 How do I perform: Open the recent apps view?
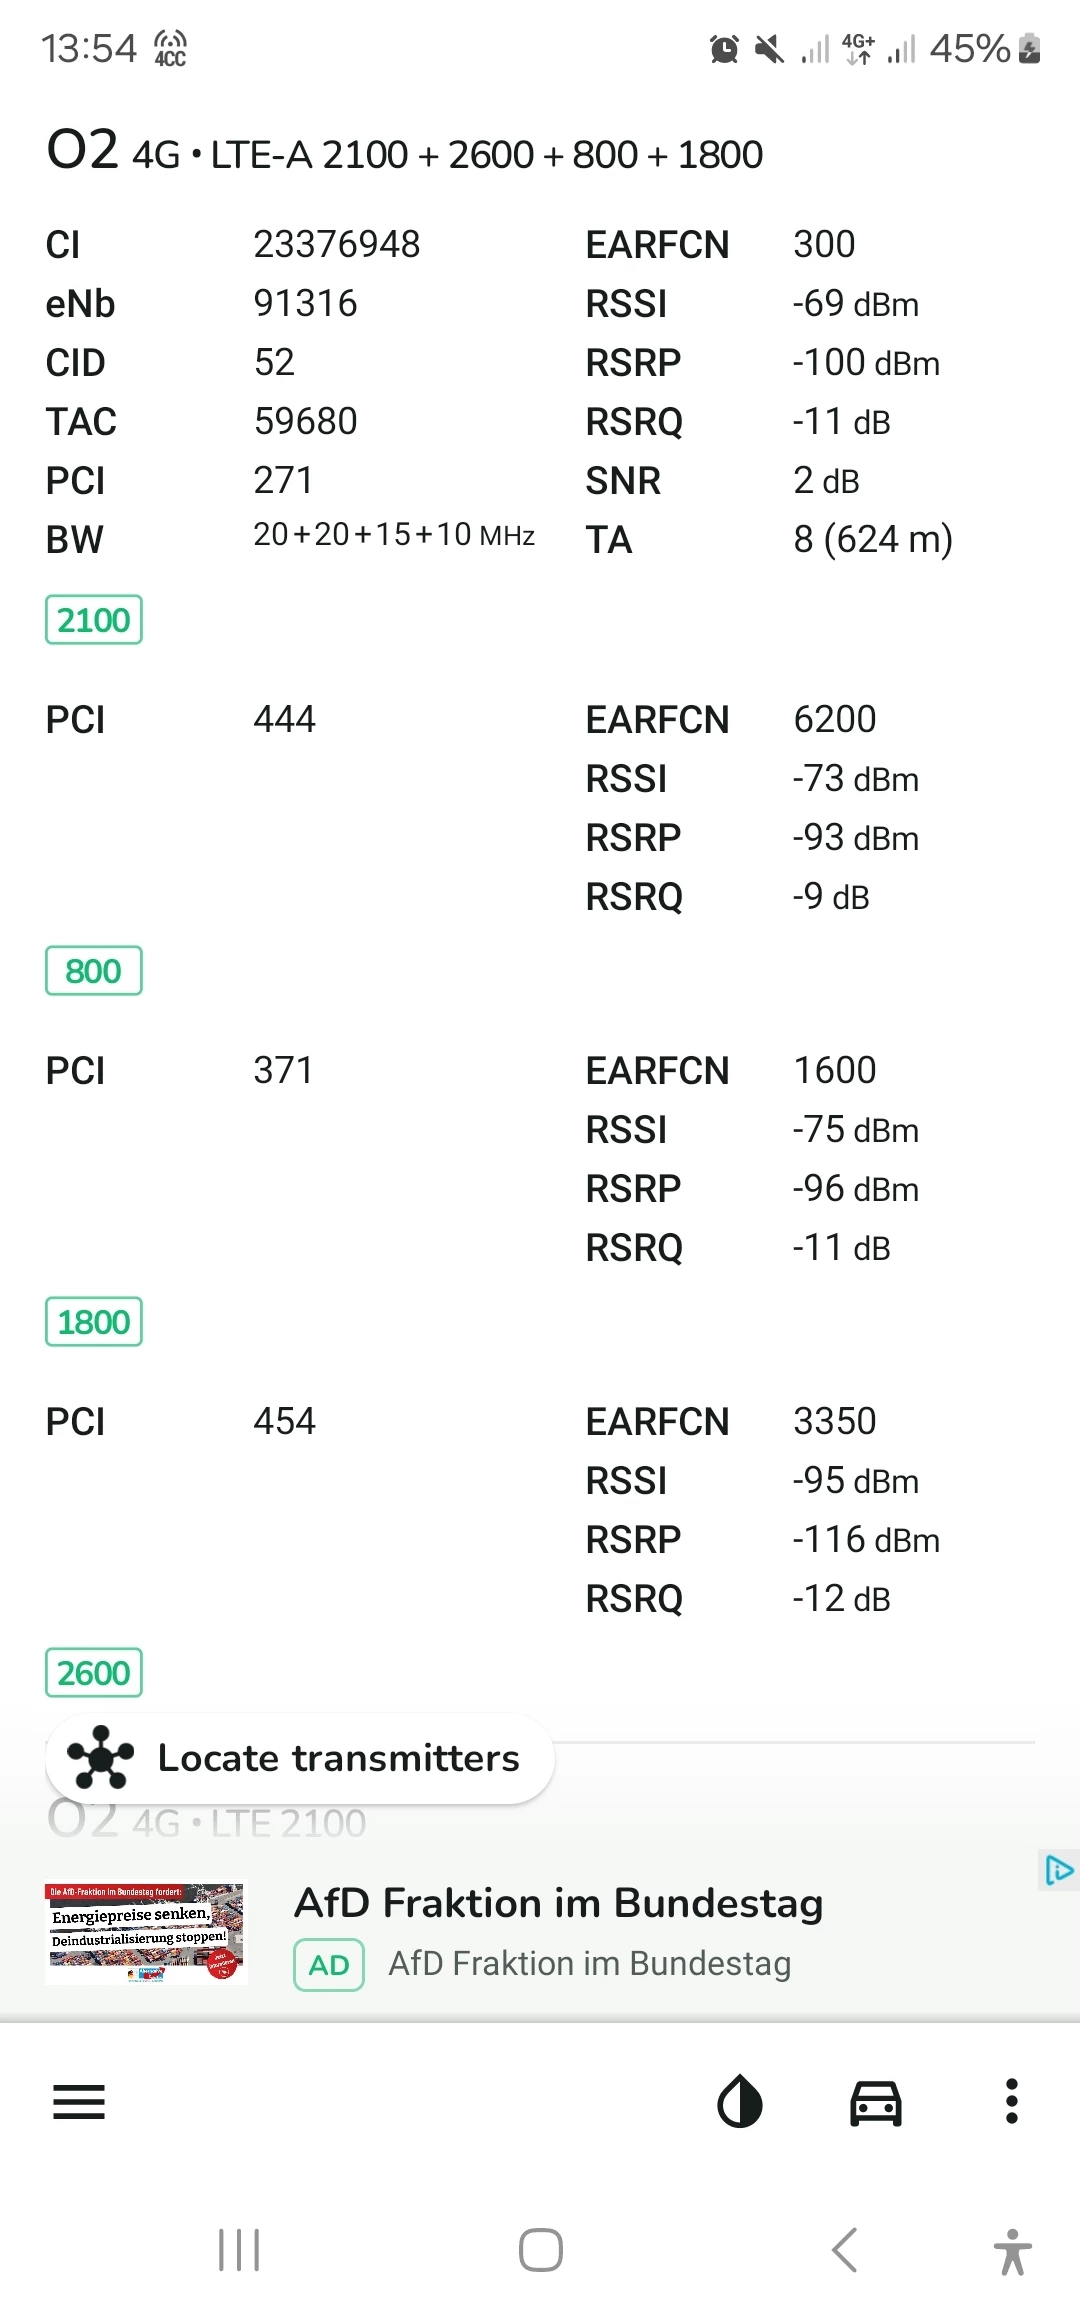[x=239, y=2250]
